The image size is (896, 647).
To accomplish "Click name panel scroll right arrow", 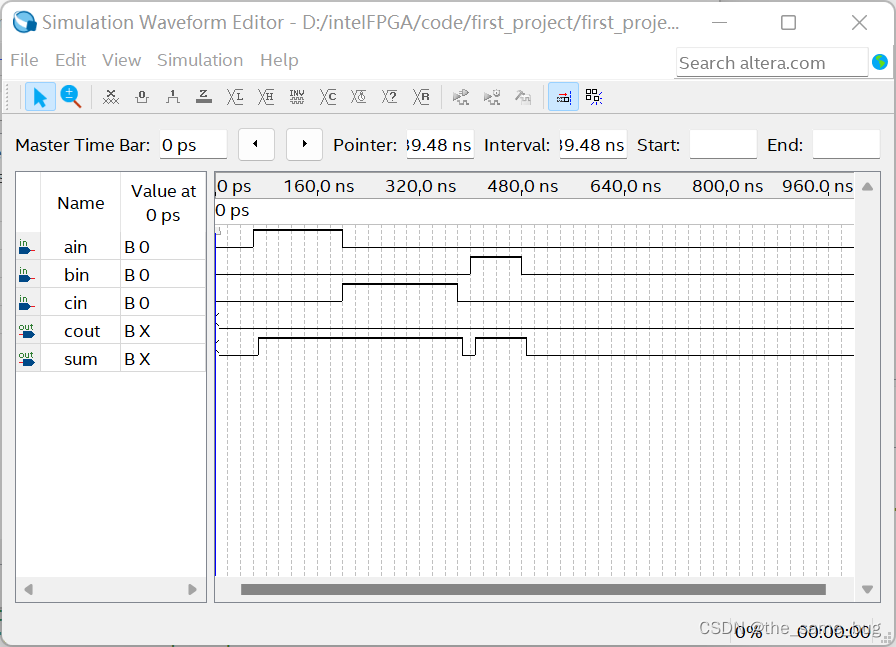I will pos(193,589).
